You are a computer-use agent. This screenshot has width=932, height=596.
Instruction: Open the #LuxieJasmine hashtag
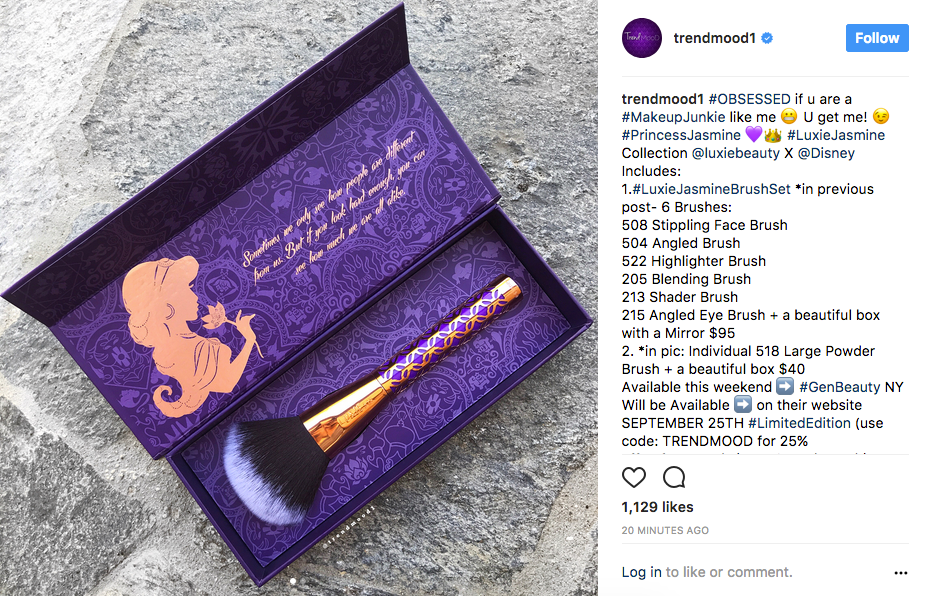coord(836,135)
